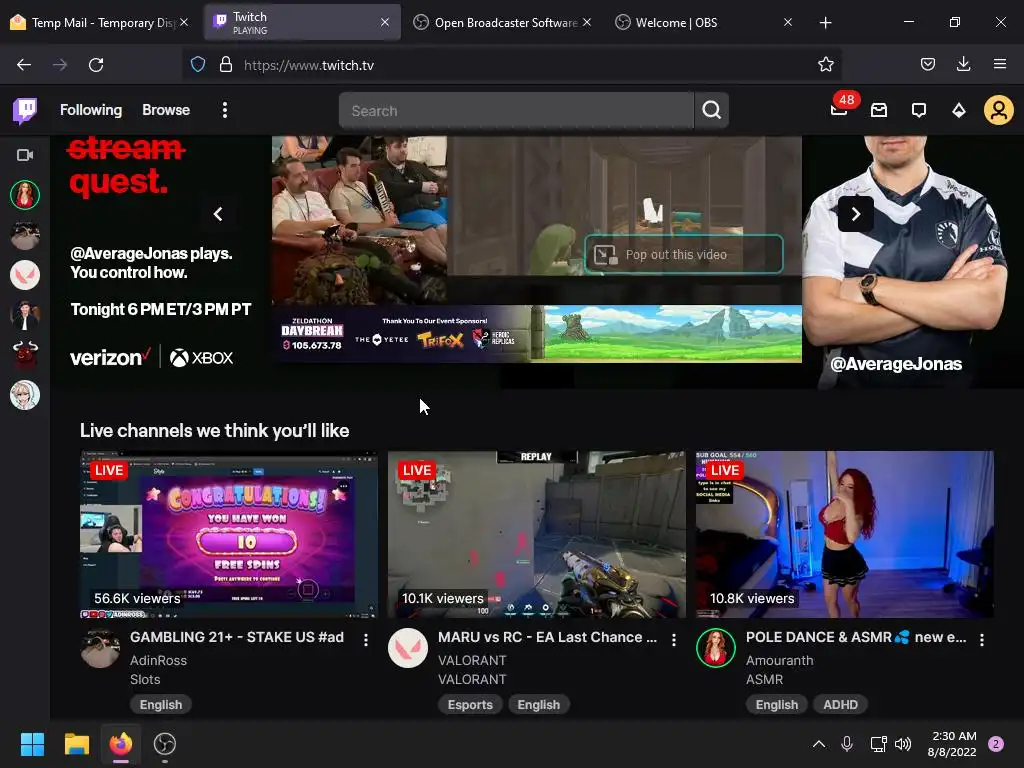Click AdinRoss avatar beside stream title

[100, 648]
